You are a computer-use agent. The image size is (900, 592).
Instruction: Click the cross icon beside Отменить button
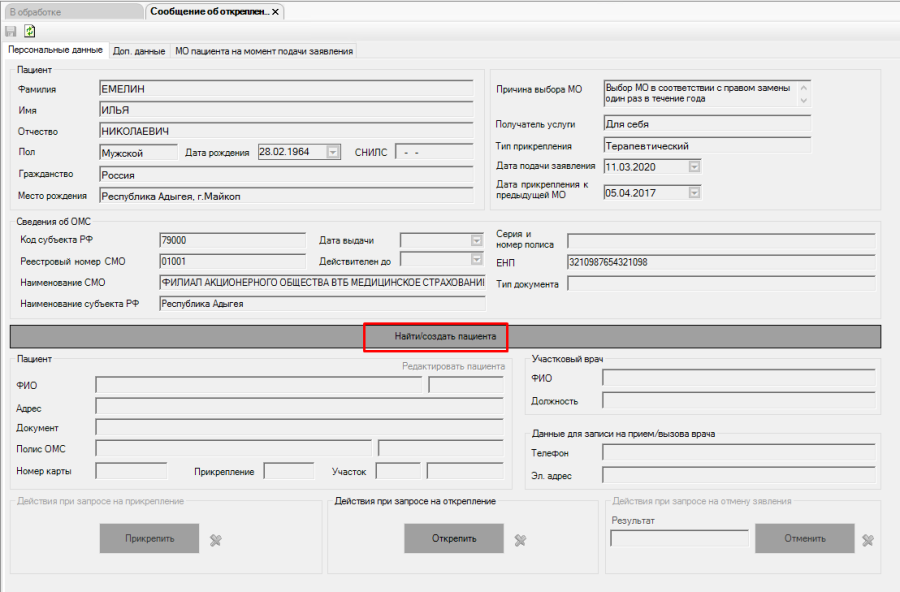(x=868, y=540)
